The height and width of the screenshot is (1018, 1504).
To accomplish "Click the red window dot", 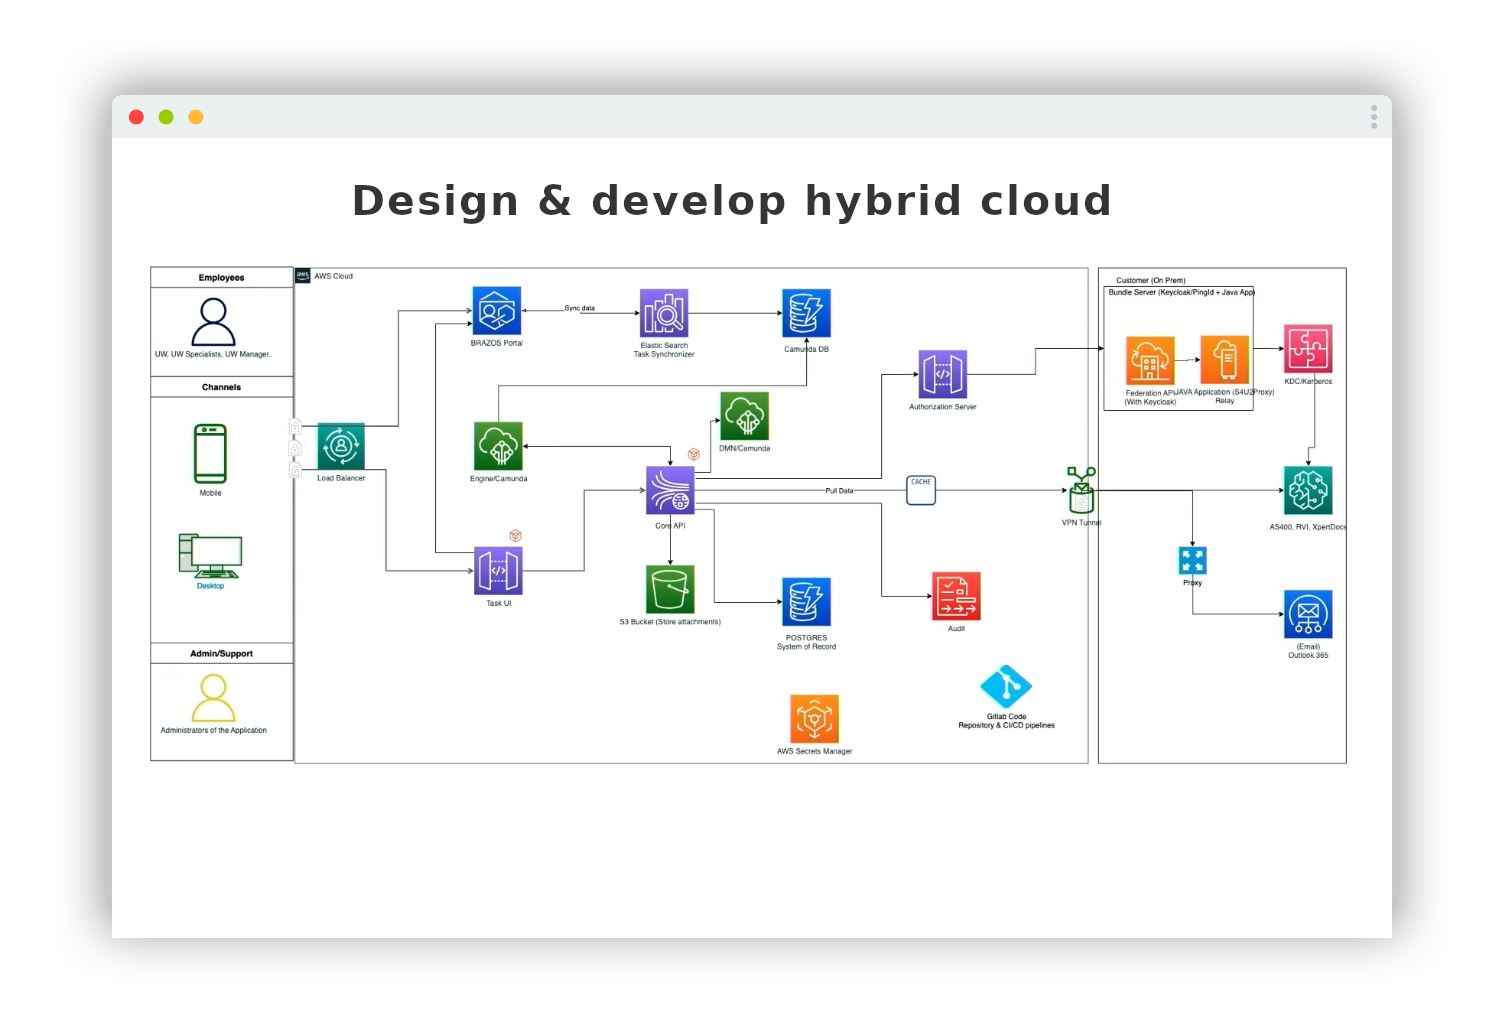I will (137, 117).
